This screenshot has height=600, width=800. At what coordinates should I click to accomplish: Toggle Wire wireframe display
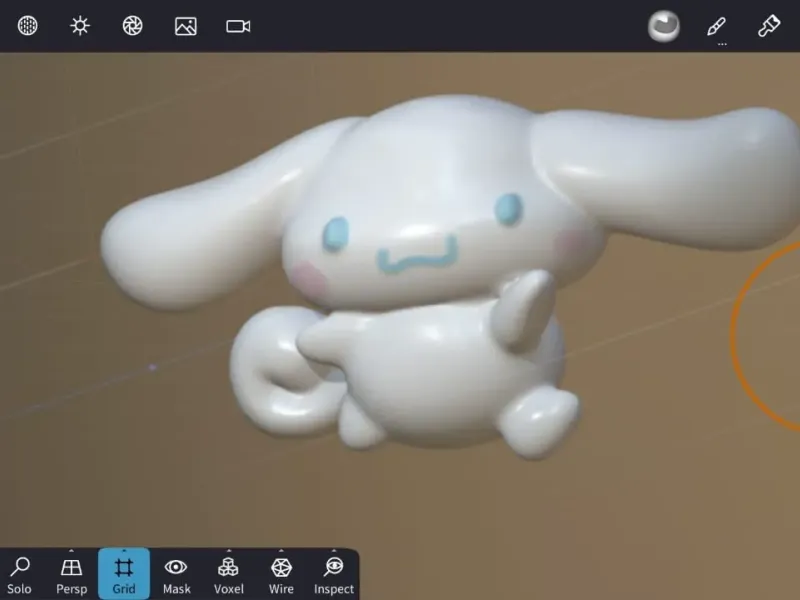(281, 575)
